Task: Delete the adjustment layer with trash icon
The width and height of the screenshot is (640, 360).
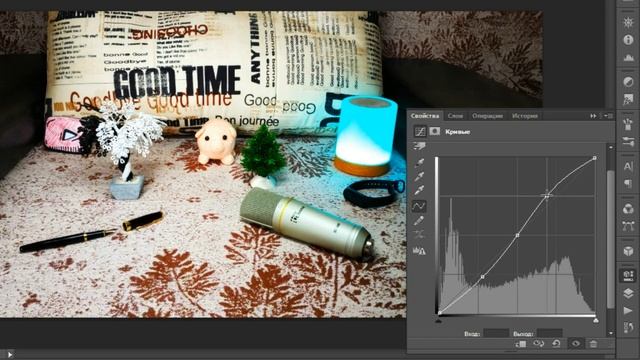Action: click(x=593, y=344)
